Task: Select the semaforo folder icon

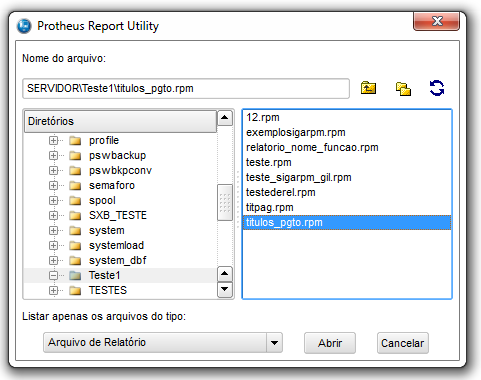Action: tap(75, 186)
